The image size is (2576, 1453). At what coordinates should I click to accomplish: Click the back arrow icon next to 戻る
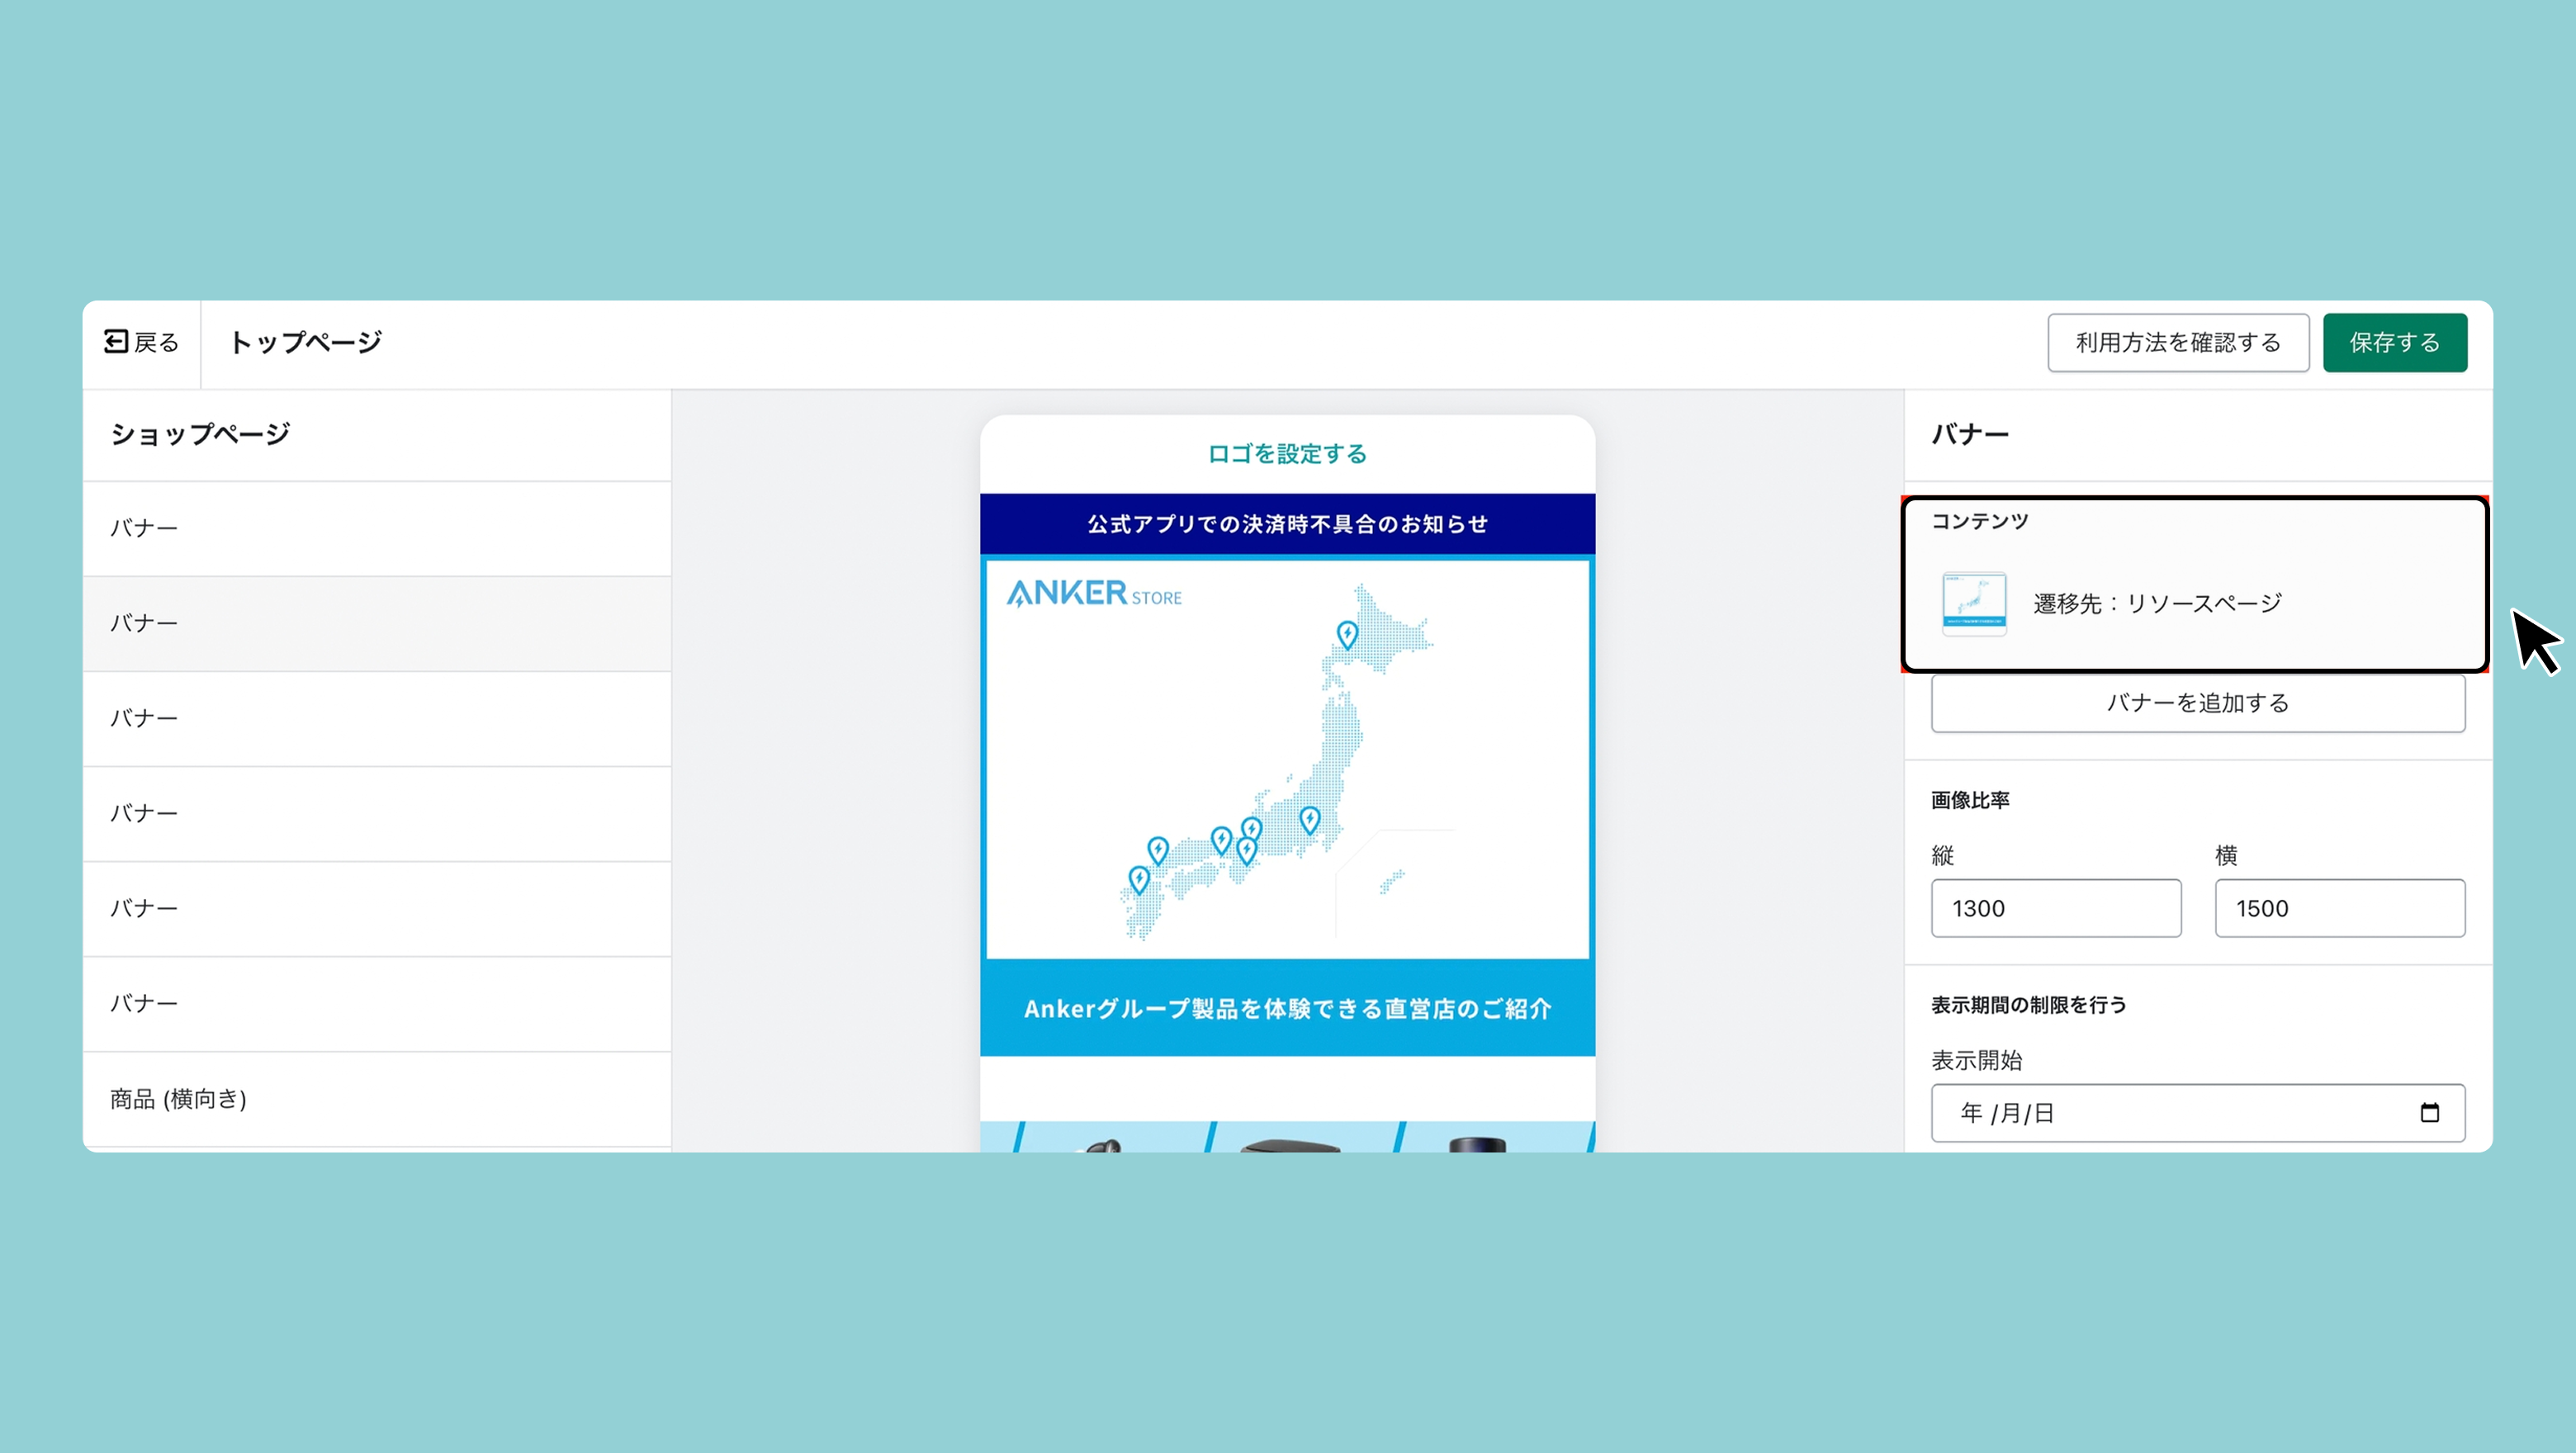tap(116, 342)
